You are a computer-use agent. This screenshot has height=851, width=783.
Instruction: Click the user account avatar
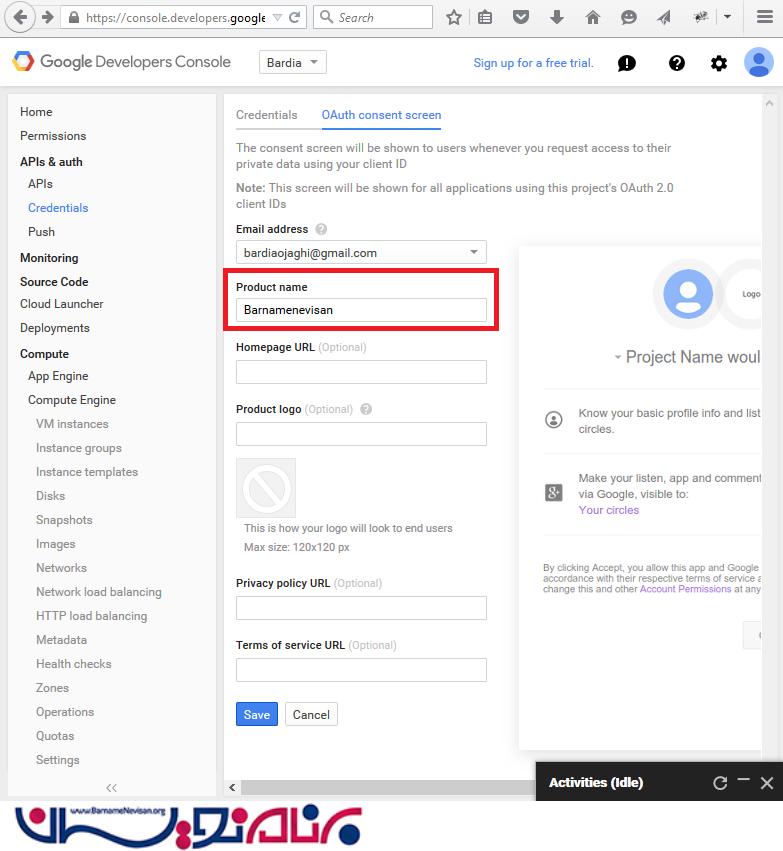759,63
